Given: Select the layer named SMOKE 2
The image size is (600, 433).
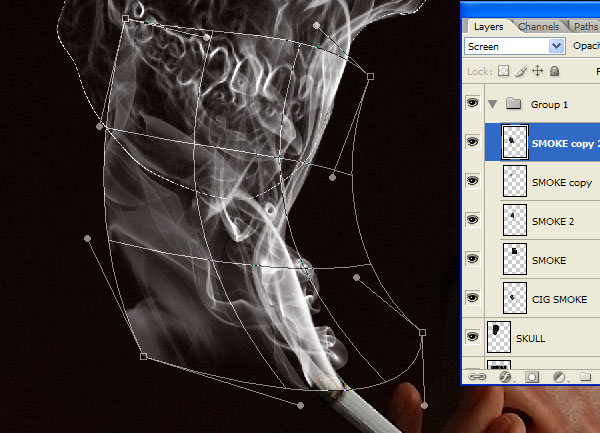Looking at the screenshot, I should pyautogui.click(x=553, y=221).
